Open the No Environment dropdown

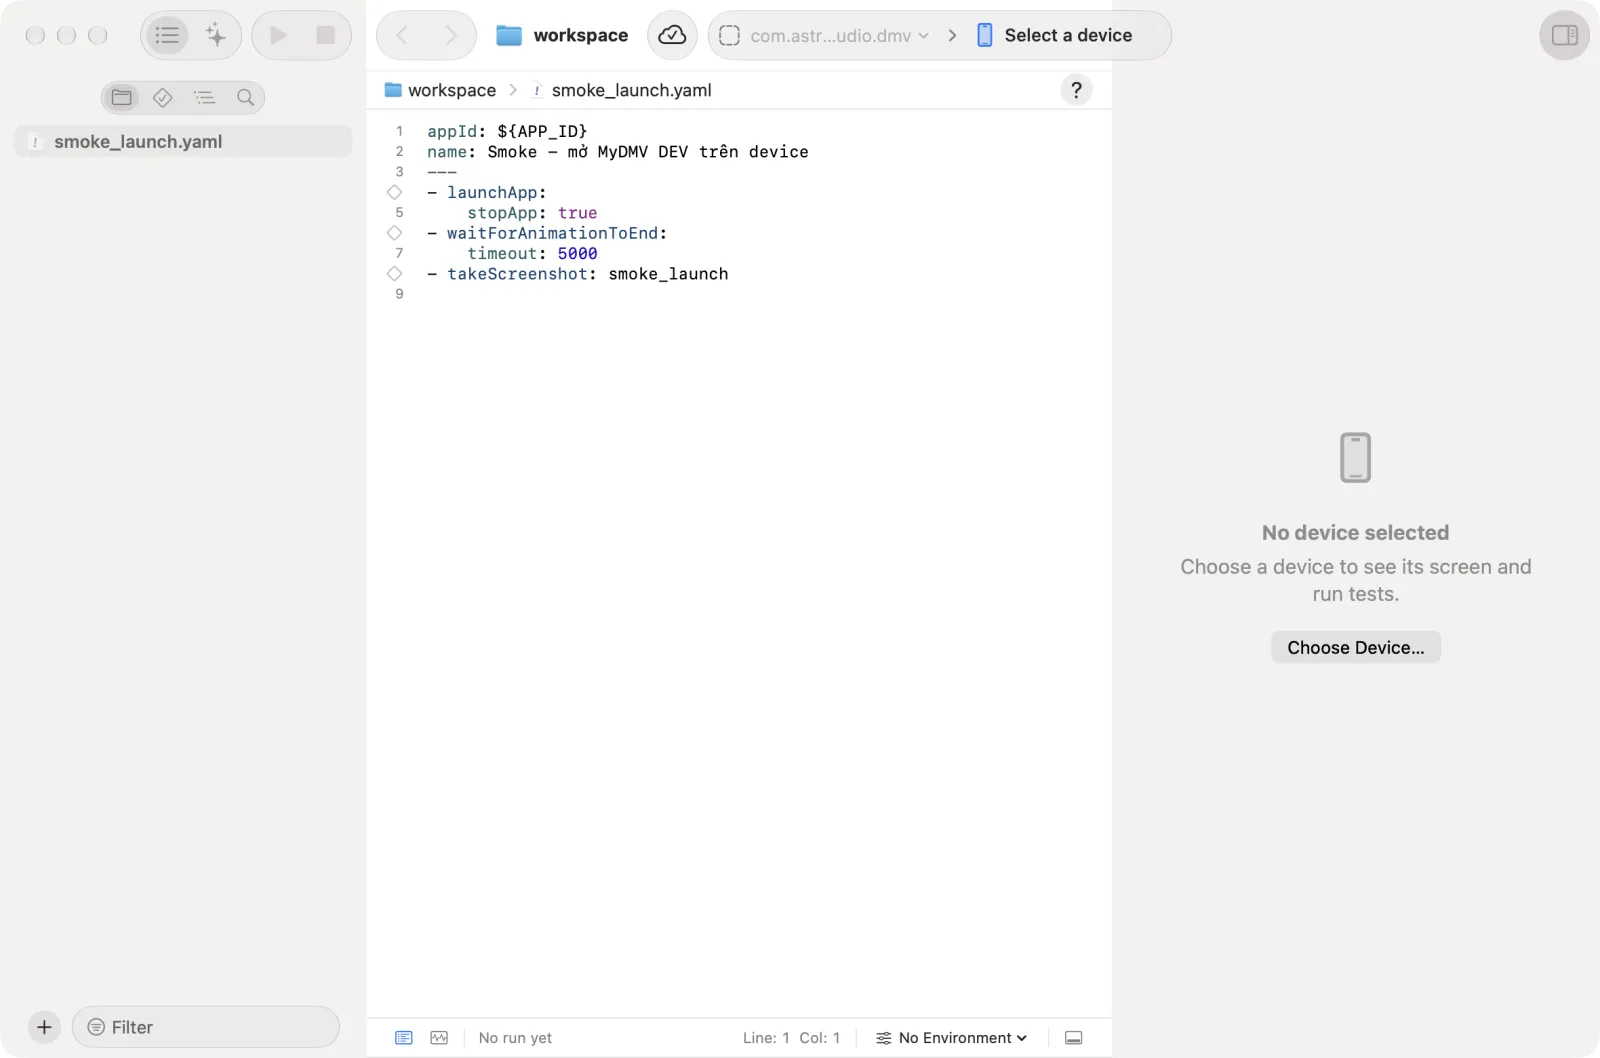tap(952, 1038)
